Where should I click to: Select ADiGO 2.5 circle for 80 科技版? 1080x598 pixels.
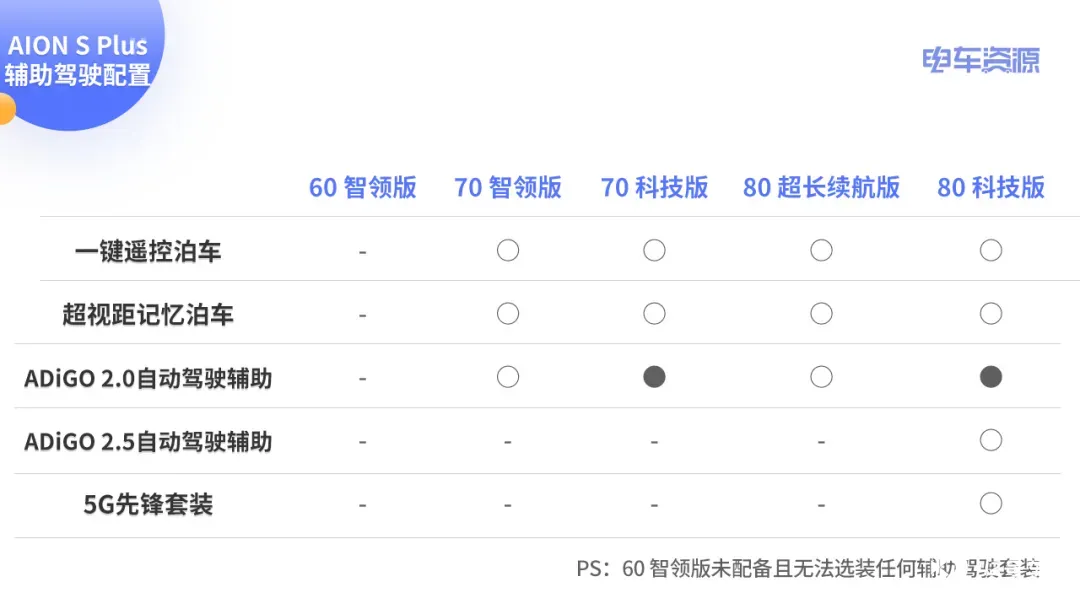click(990, 440)
